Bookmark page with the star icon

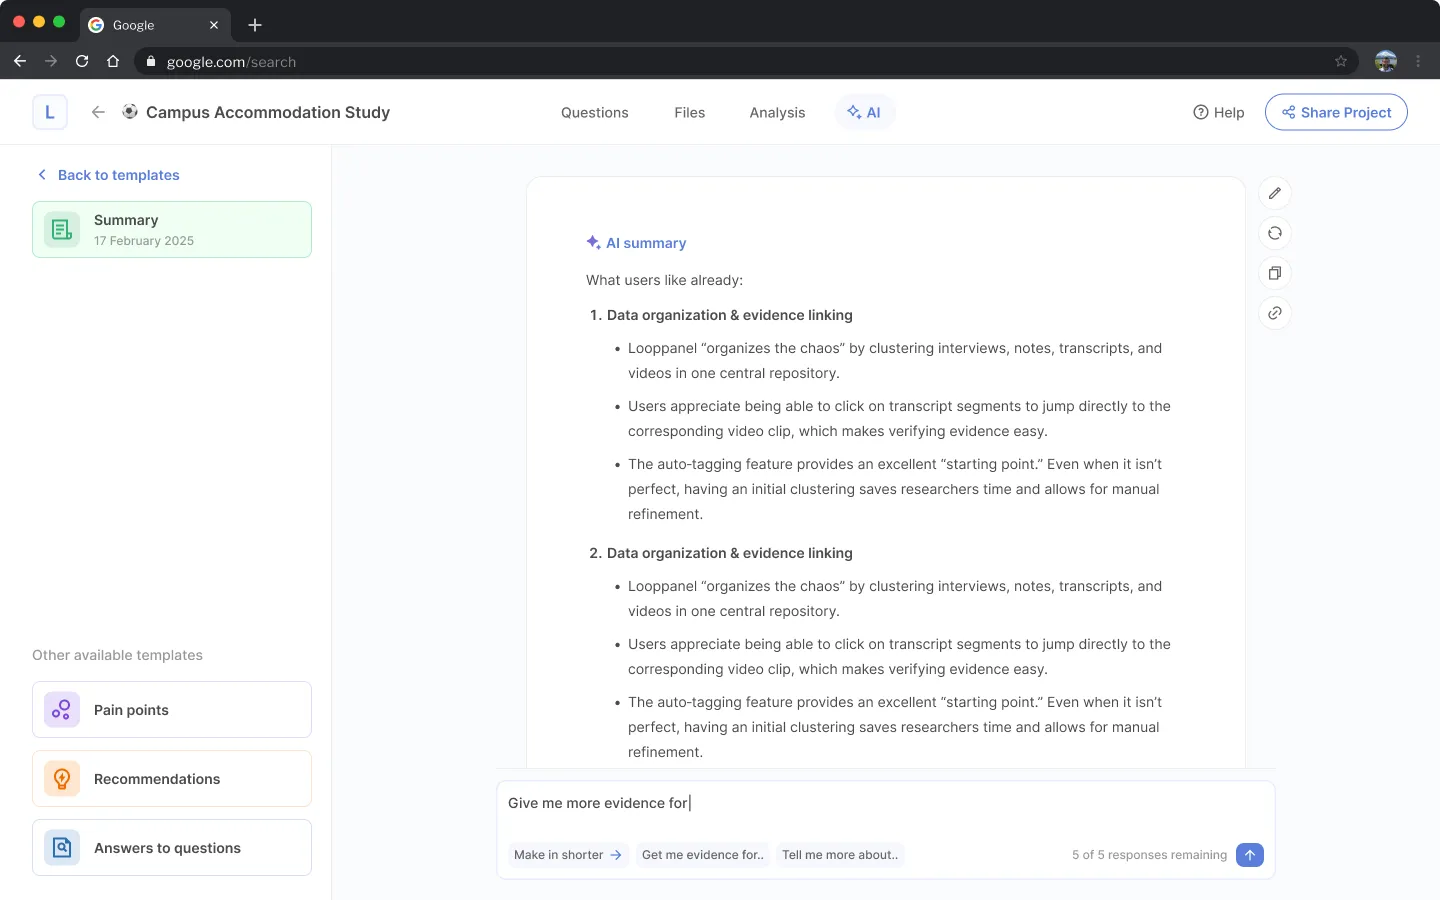[1341, 61]
